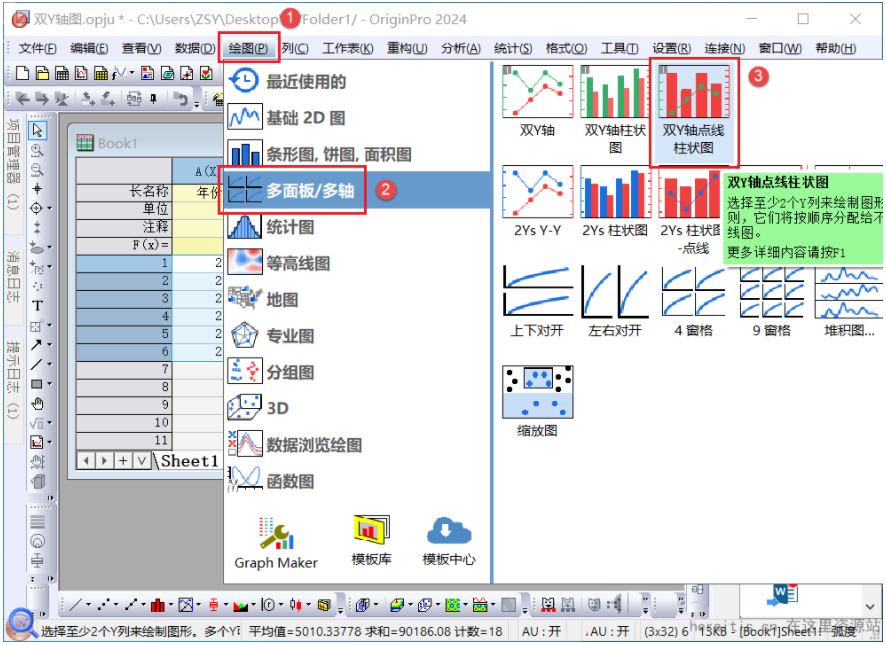Open Graph Maker

(276, 543)
